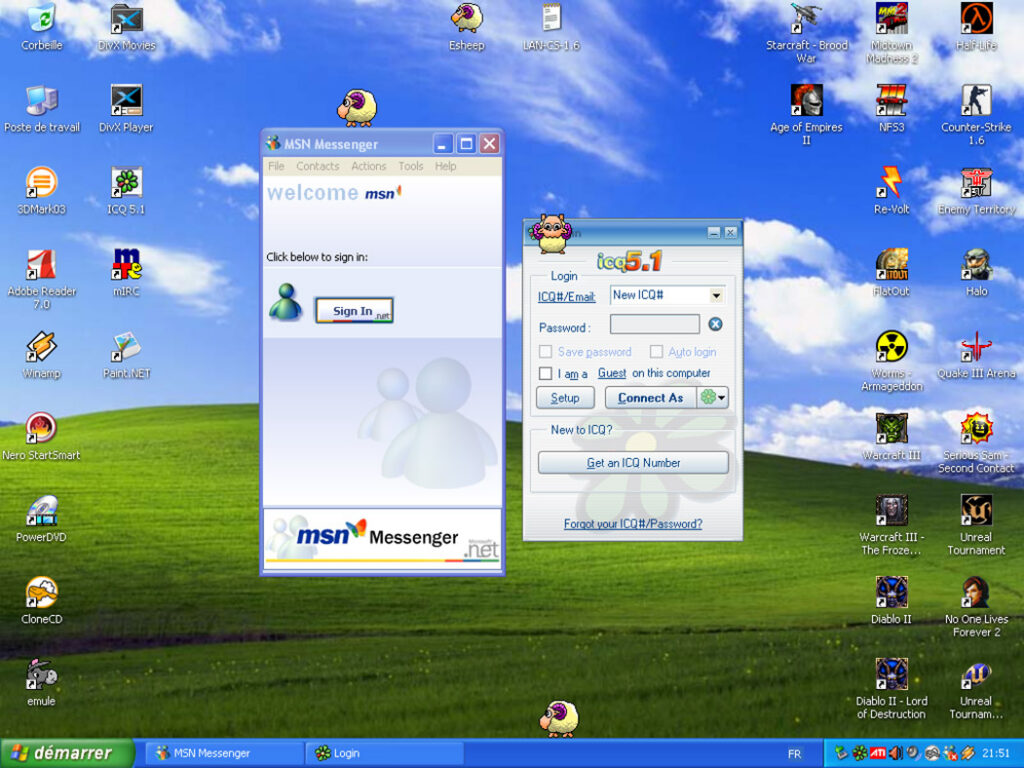Click Safely Remove Hardware tray icon
This screenshot has height=768, width=1024.
[x=841, y=754]
